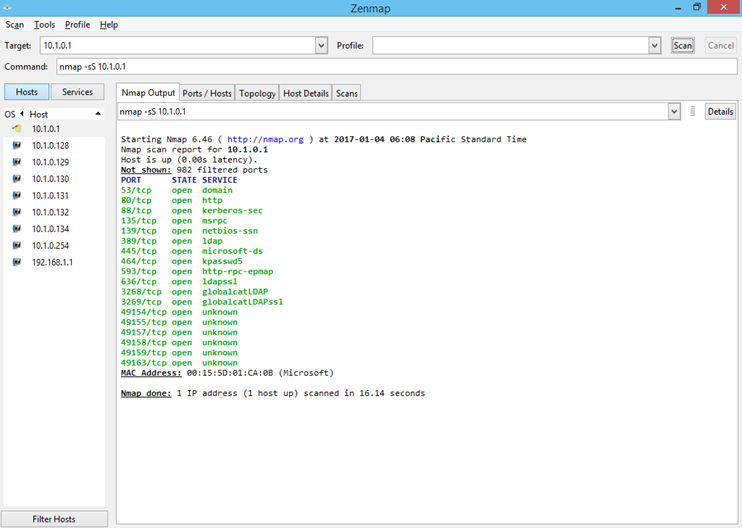Open the Profile dropdown list
The height and width of the screenshot is (528, 742).
click(x=654, y=46)
